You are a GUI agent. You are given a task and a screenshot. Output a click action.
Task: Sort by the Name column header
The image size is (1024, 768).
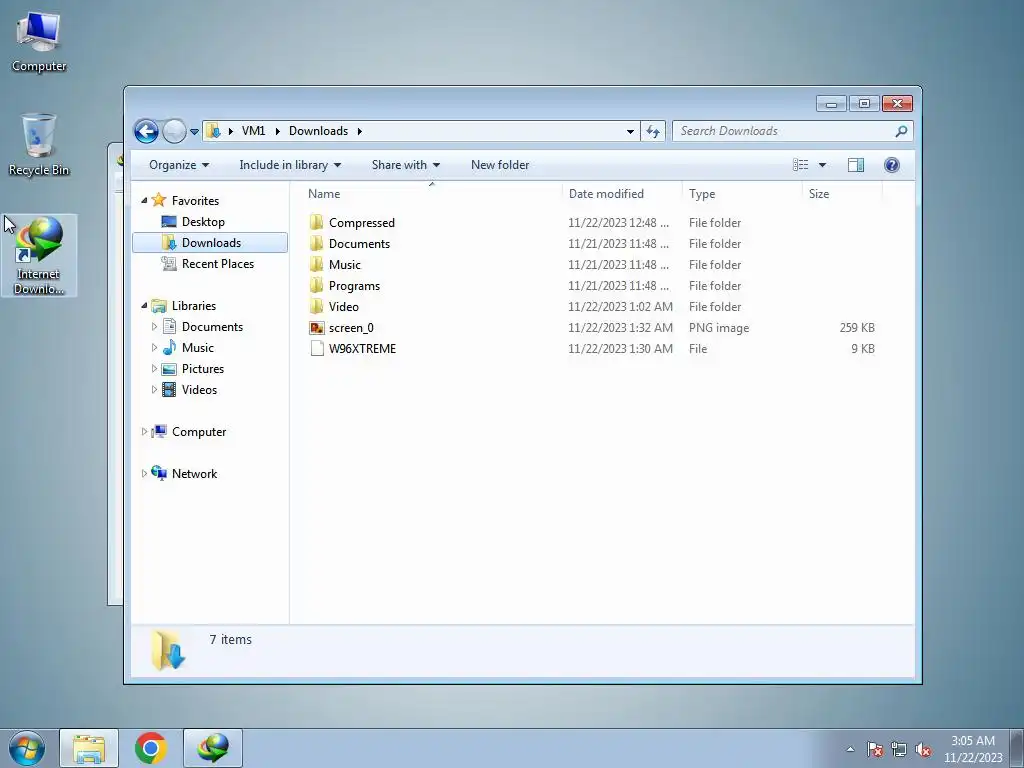pos(431,194)
